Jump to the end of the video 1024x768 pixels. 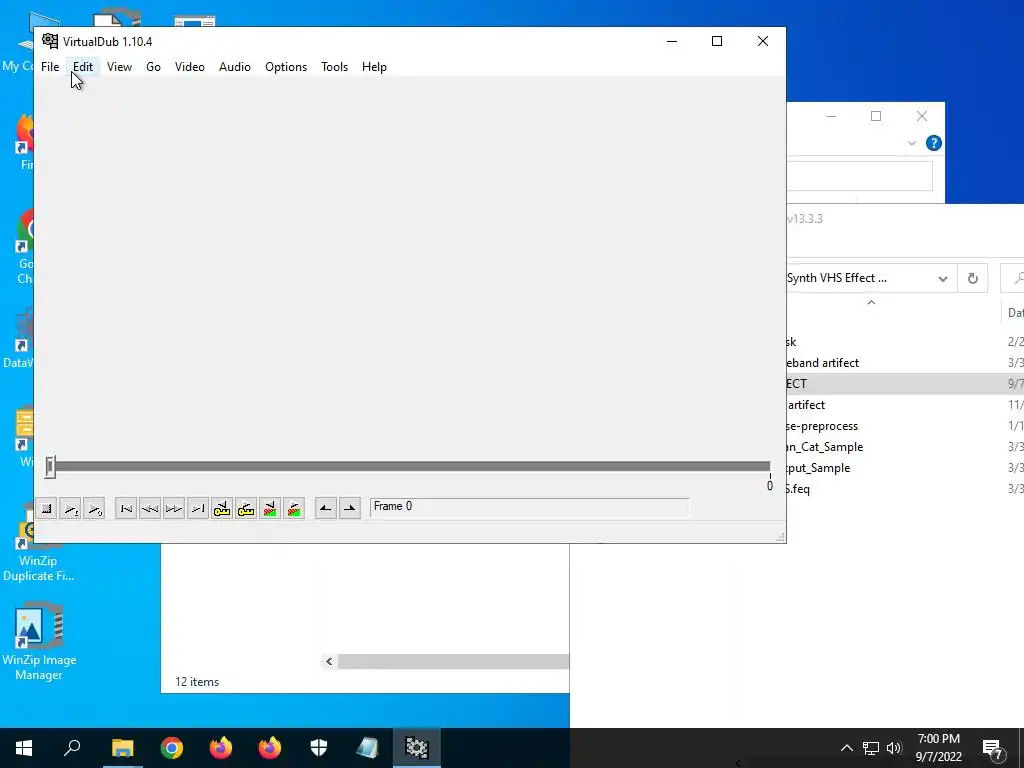tap(198, 509)
